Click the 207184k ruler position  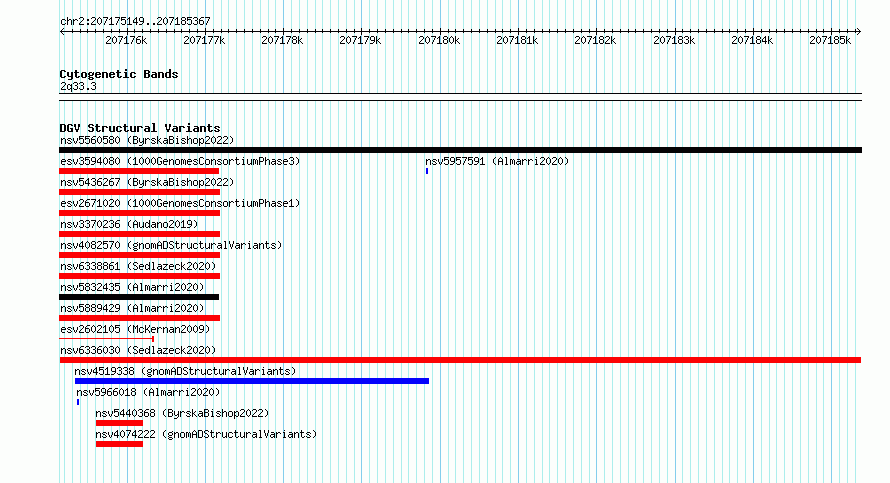pos(752,40)
